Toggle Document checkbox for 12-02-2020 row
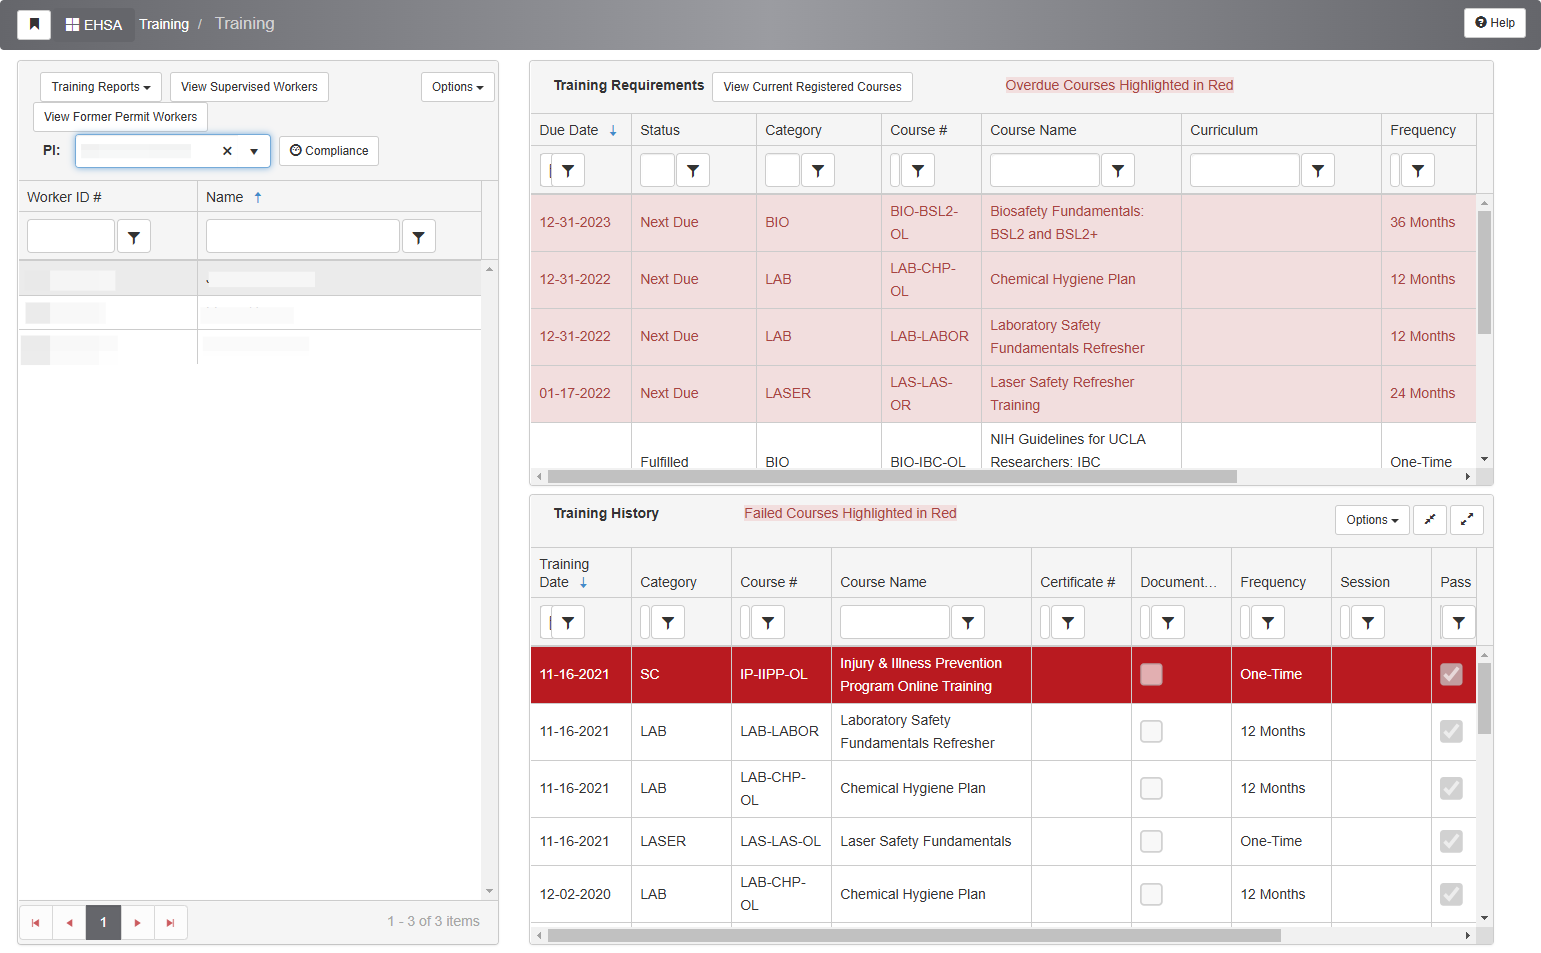 (x=1151, y=894)
